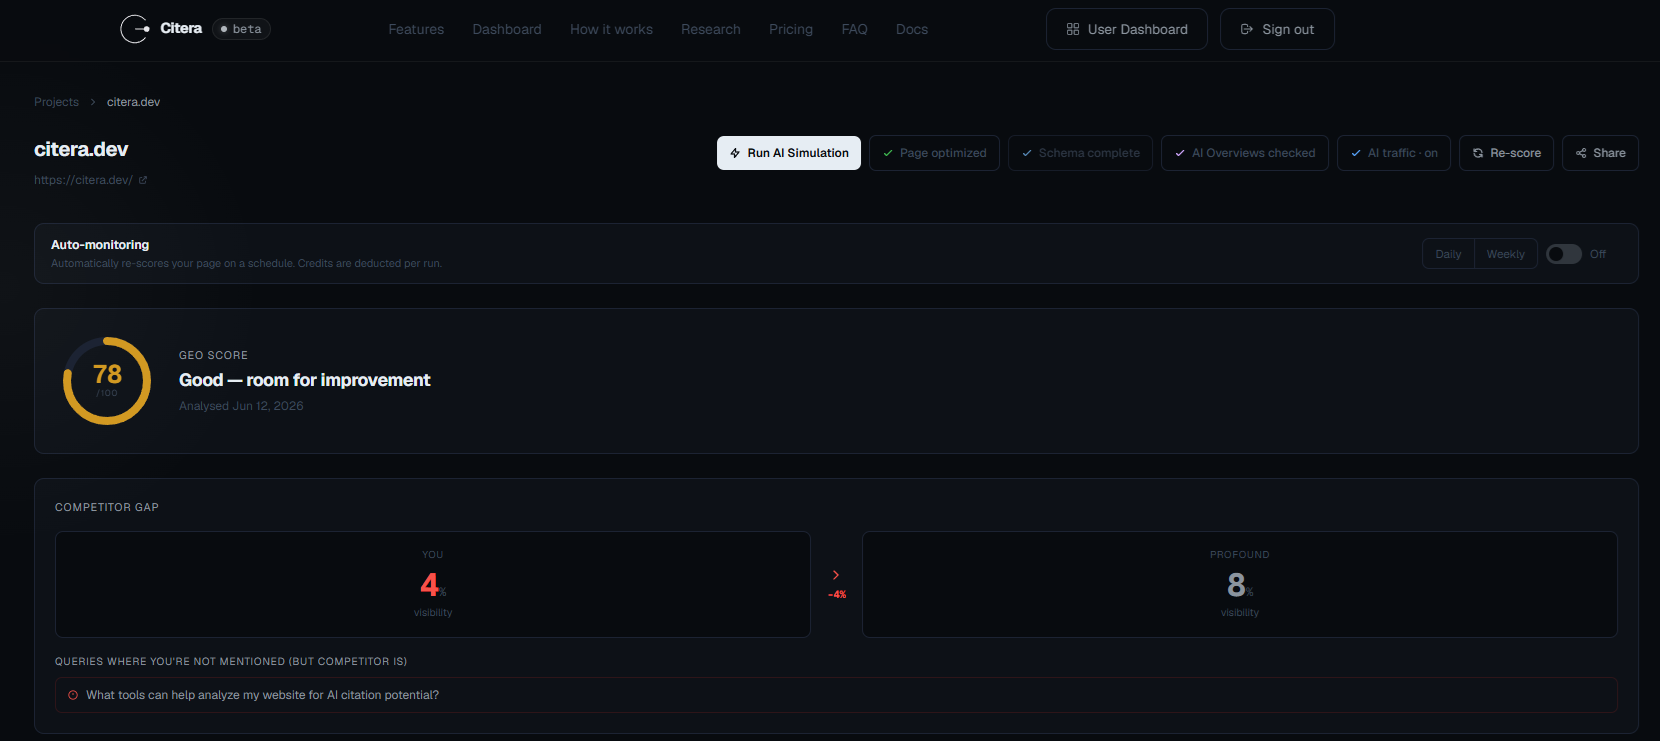Select Weekly auto-monitoring schedule

(x=1505, y=254)
